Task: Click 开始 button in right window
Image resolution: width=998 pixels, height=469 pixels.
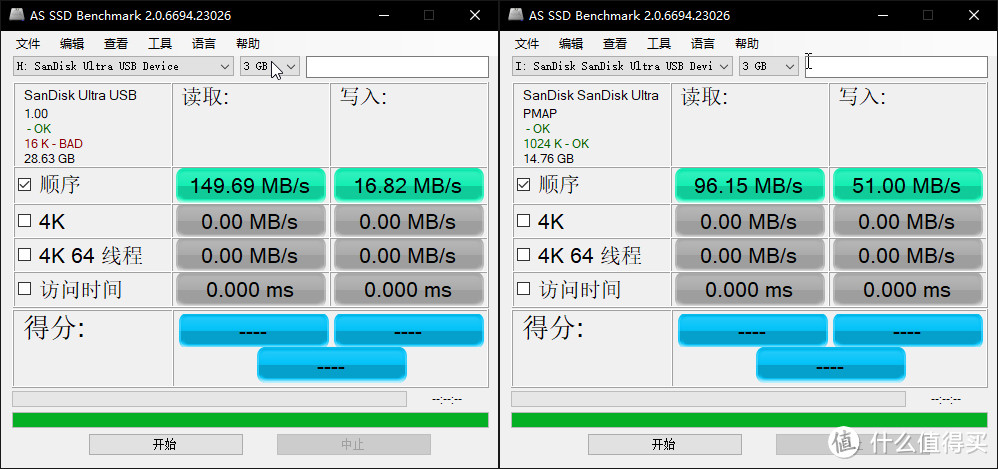Action: 664,444
